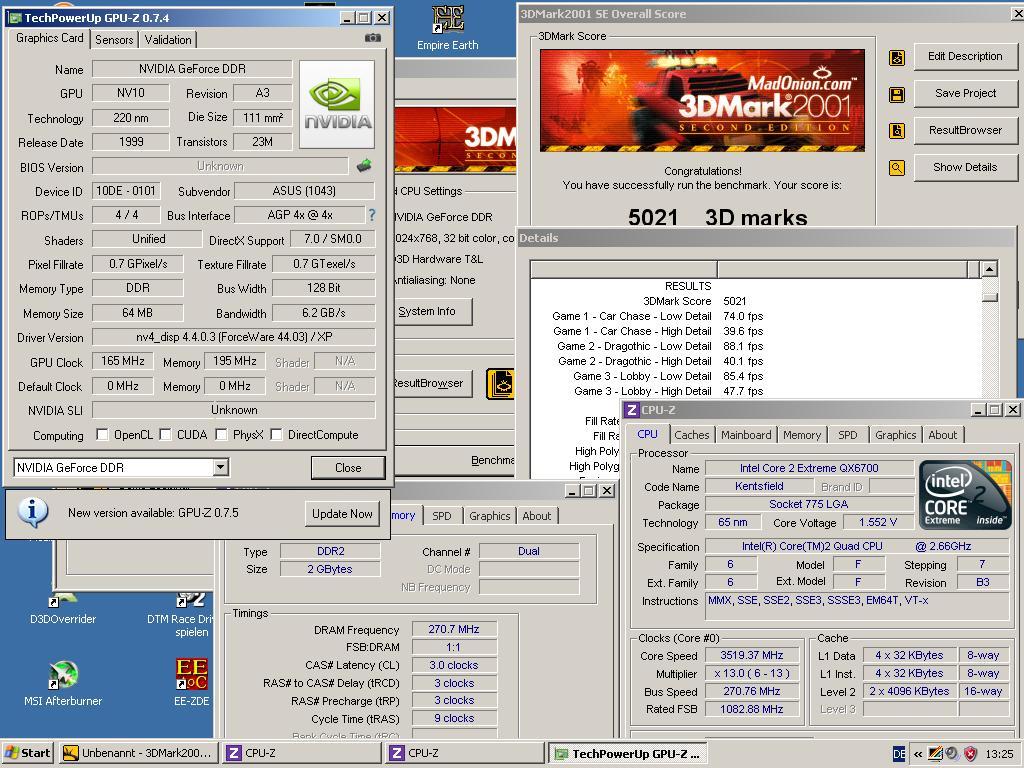The width and height of the screenshot is (1024, 768).
Task: Enable the OpenCL checkbox
Action: (102, 434)
